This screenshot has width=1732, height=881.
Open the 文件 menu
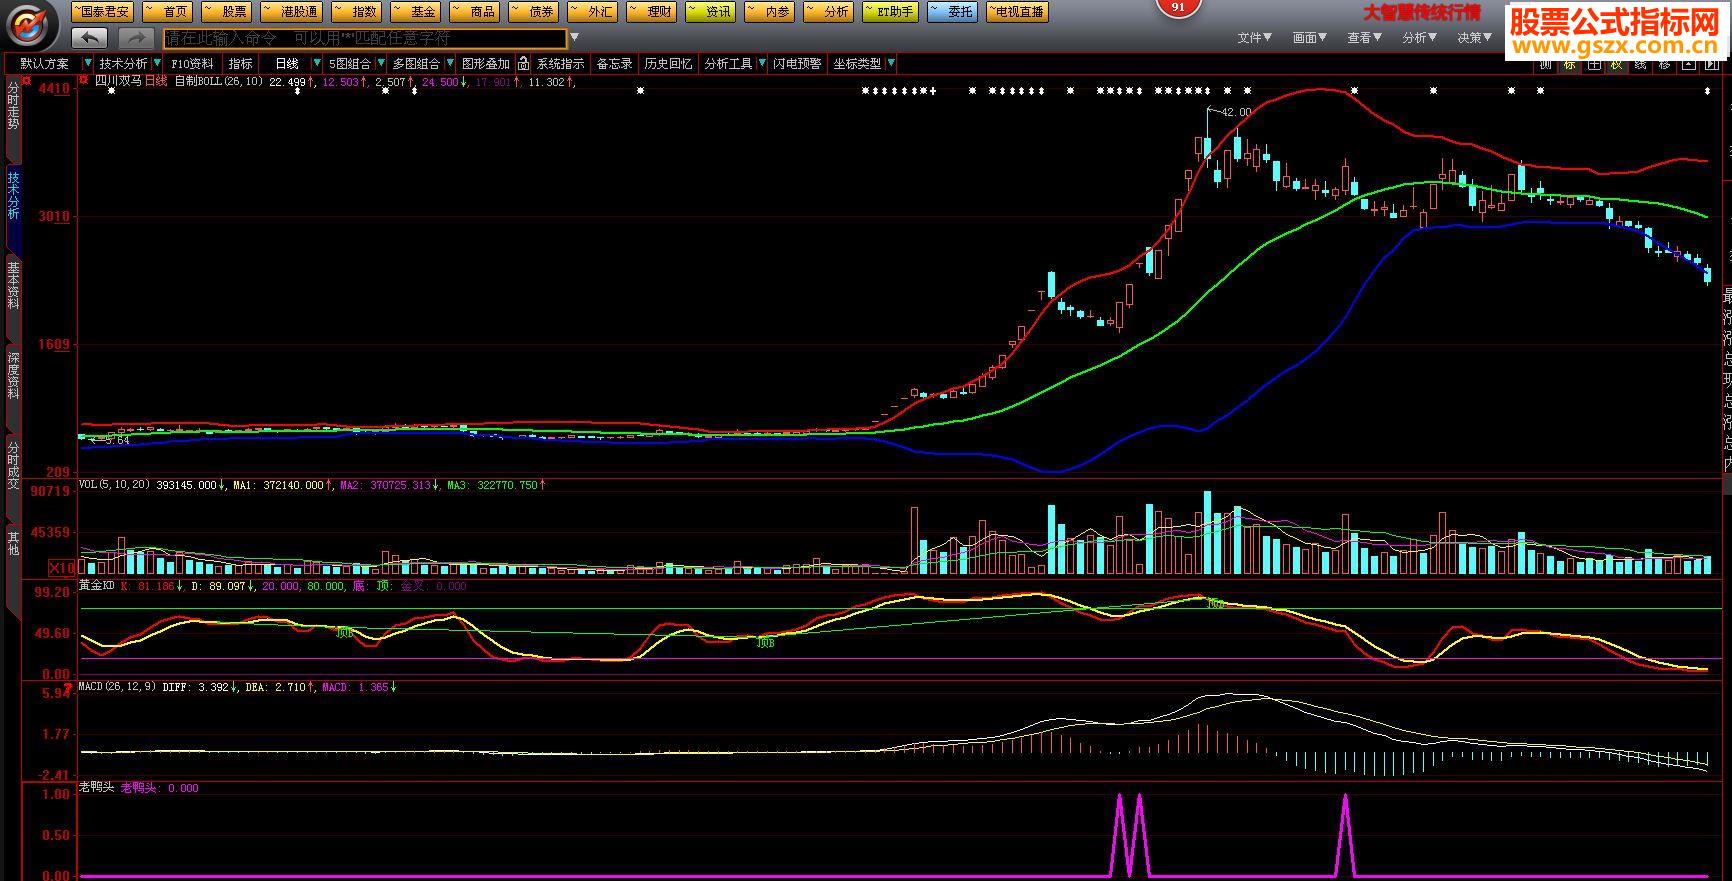tap(1254, 38)
